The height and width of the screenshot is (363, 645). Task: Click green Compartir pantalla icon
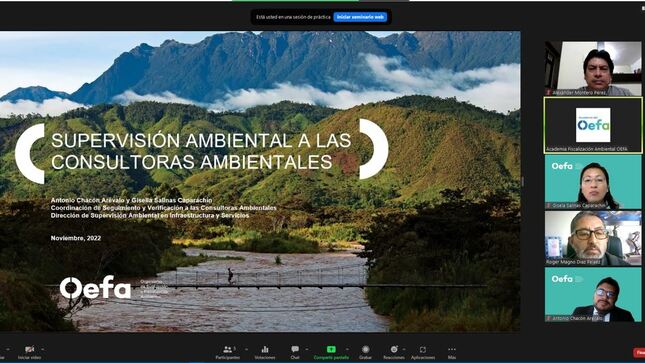click(x=331, y=349)
